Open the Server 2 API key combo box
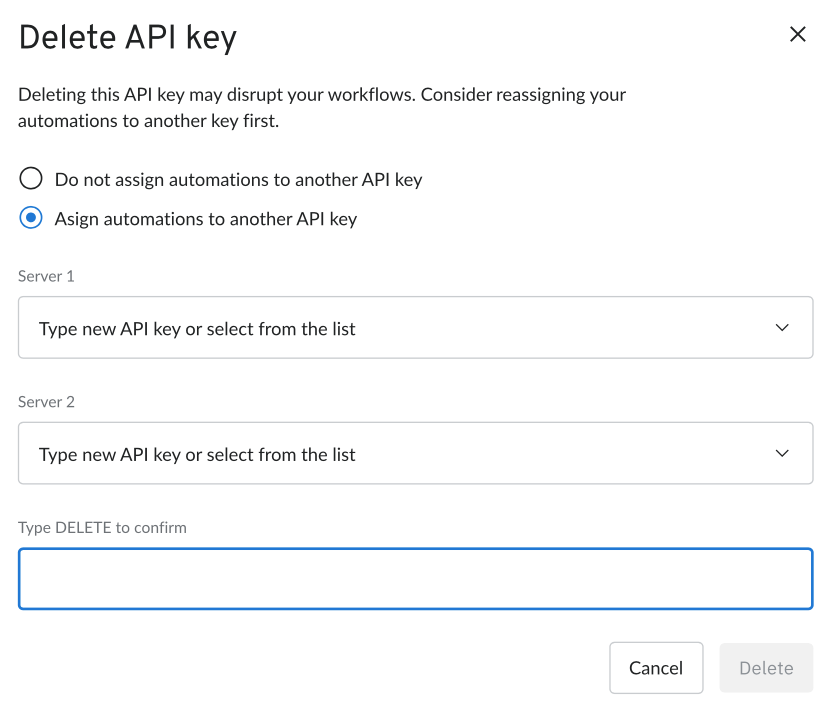The image size is (830, 712). click(x=416, y=453)
